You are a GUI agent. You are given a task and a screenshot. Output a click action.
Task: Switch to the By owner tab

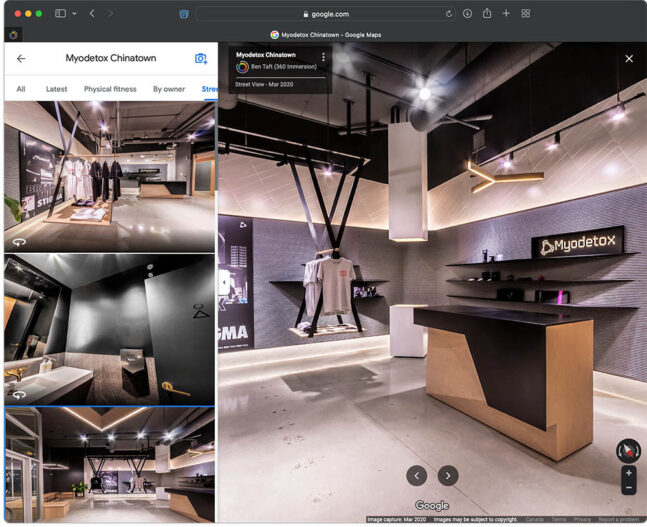(169, 89)
